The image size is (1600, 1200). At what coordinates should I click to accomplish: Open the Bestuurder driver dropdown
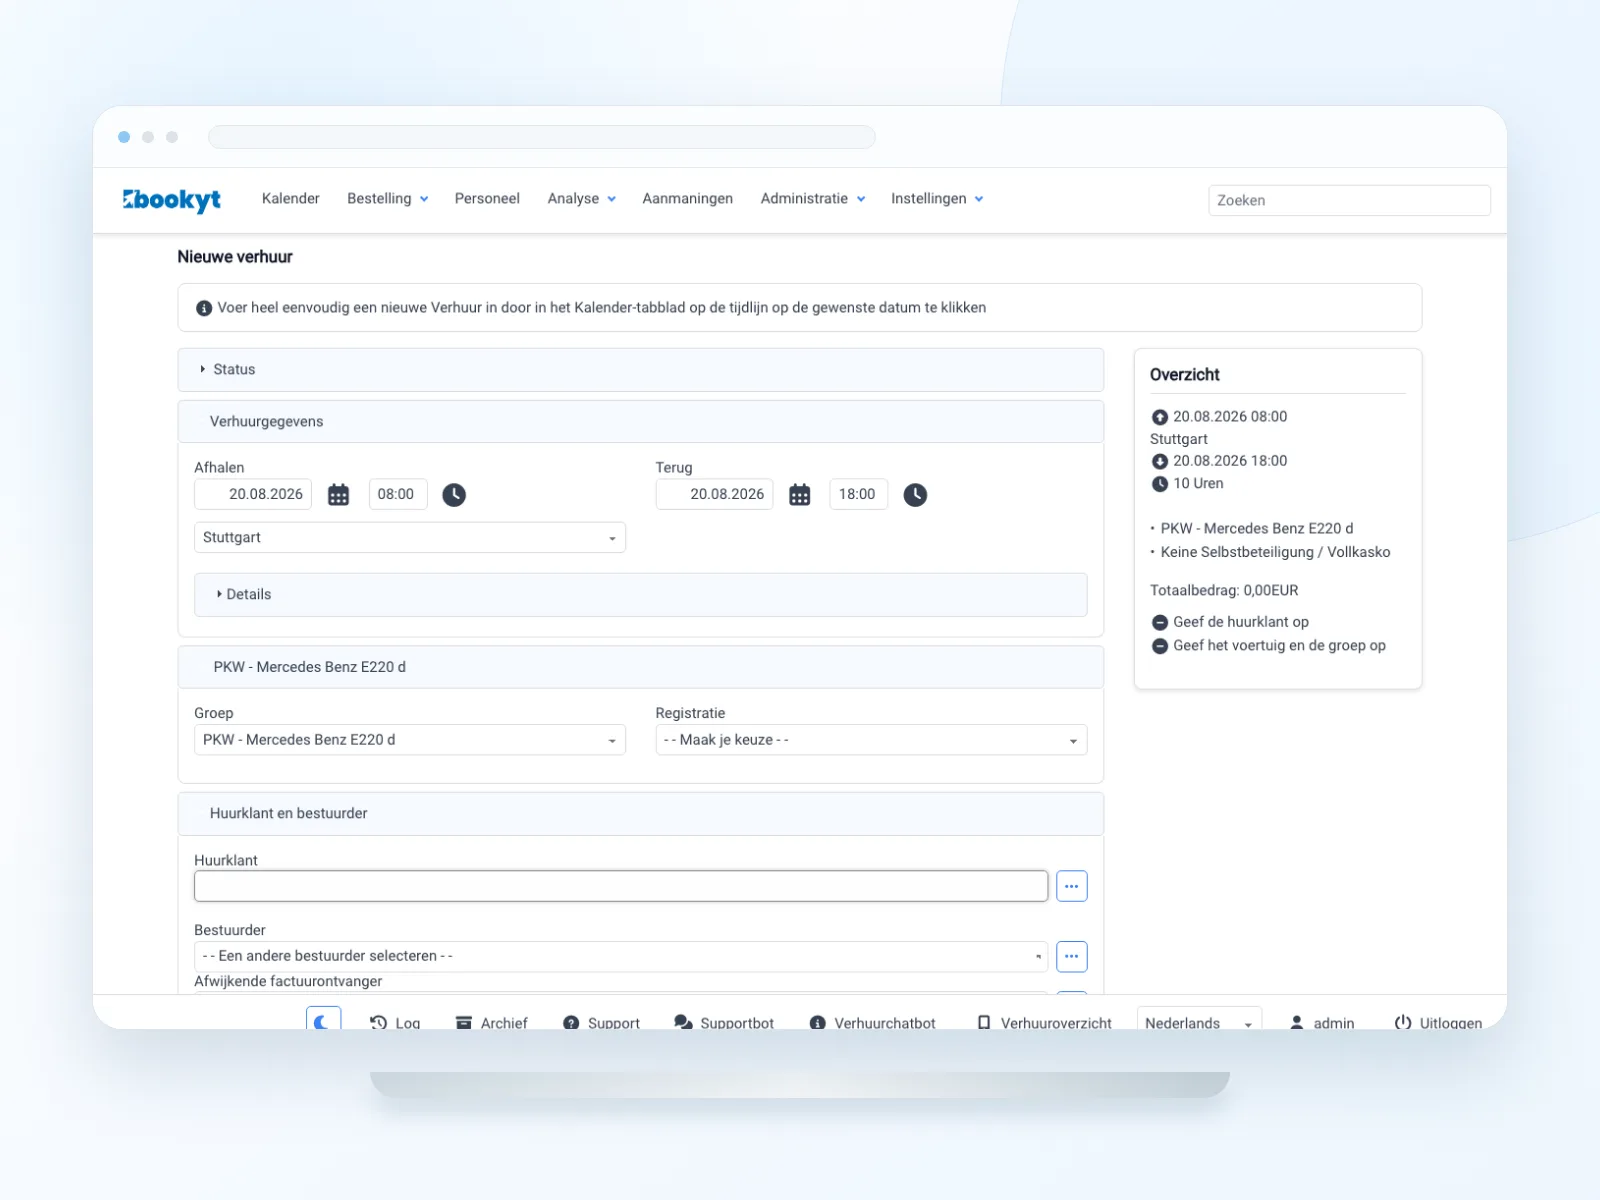621,956
